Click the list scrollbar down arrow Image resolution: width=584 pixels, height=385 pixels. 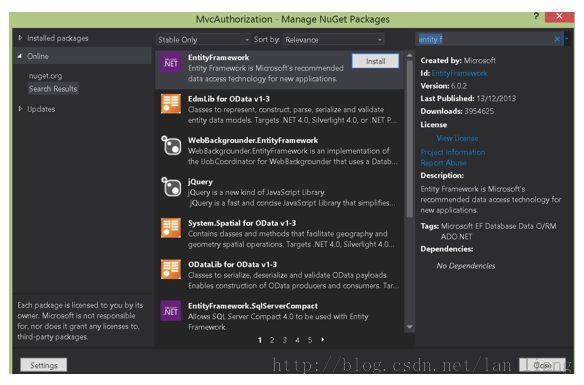point(410,327)
